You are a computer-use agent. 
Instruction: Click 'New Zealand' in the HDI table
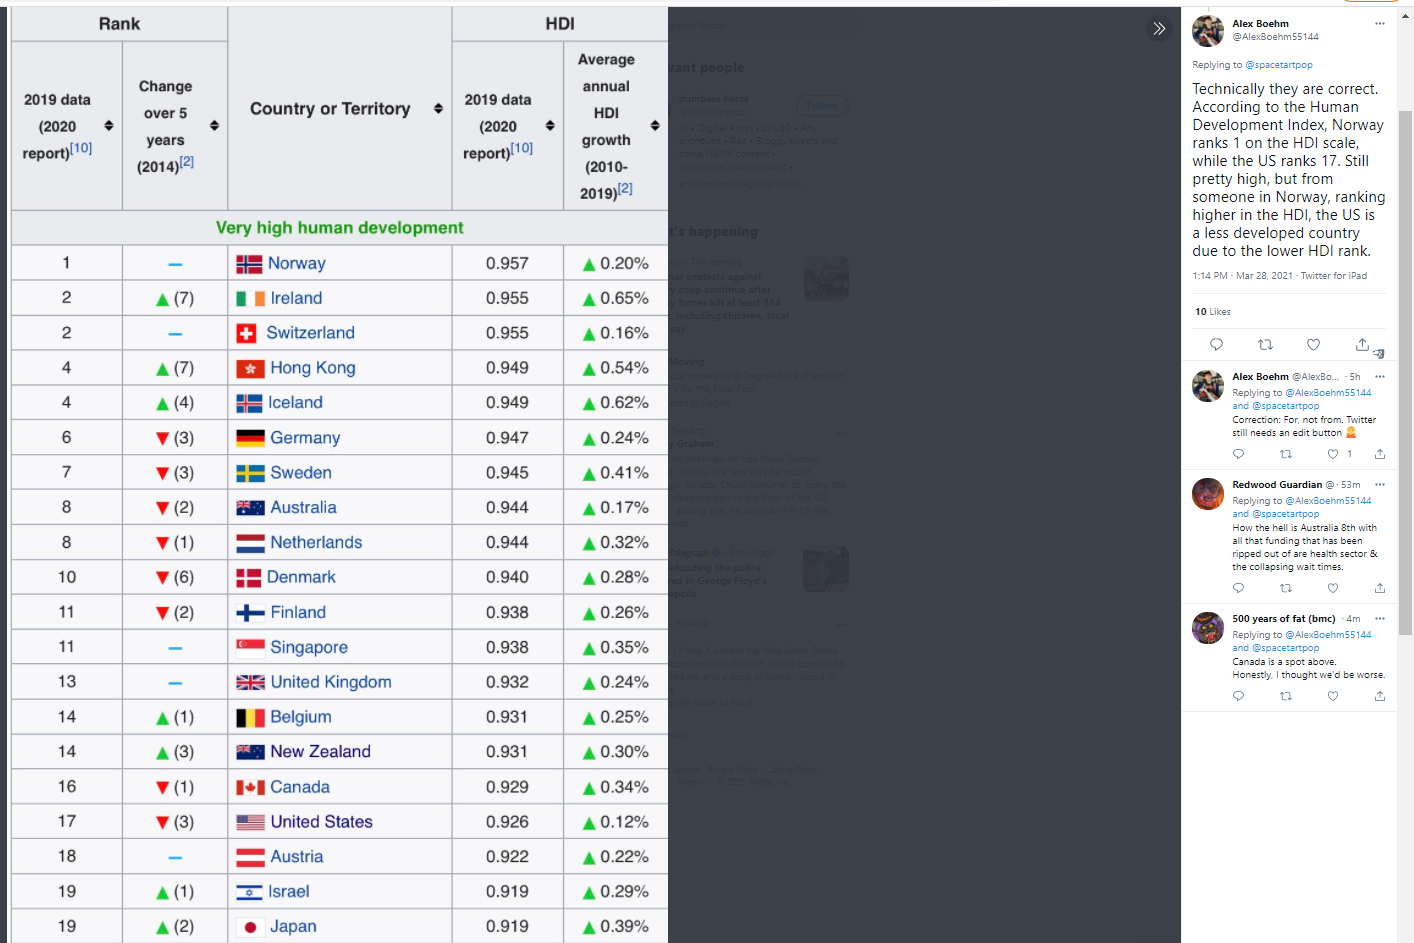(x=320, y=752)
